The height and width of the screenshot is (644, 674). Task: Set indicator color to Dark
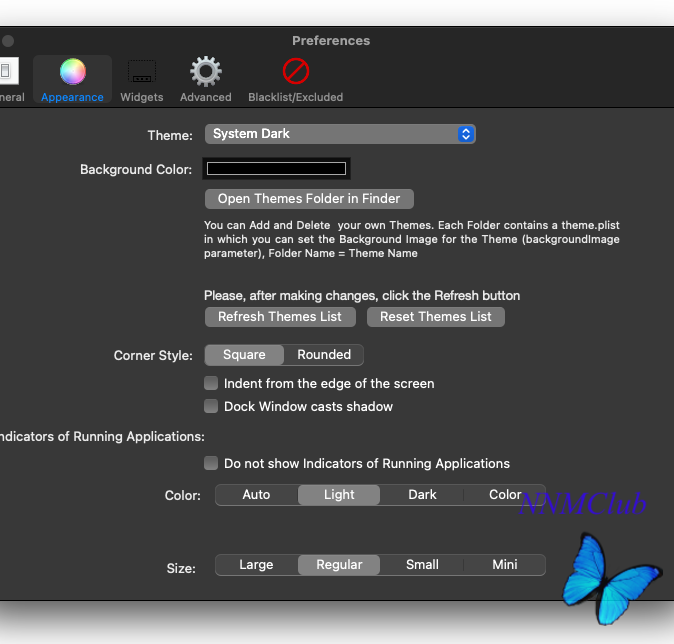422,495
